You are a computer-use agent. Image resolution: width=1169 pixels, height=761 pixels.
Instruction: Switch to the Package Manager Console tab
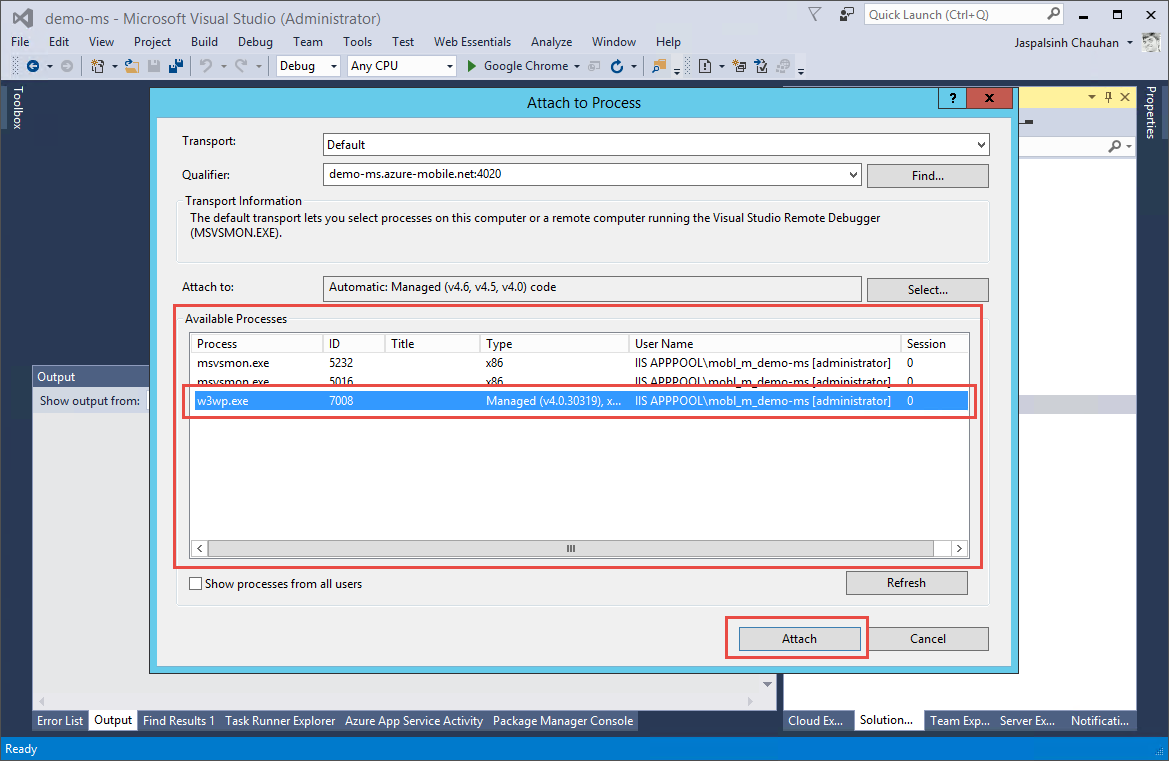click(563, 721)
